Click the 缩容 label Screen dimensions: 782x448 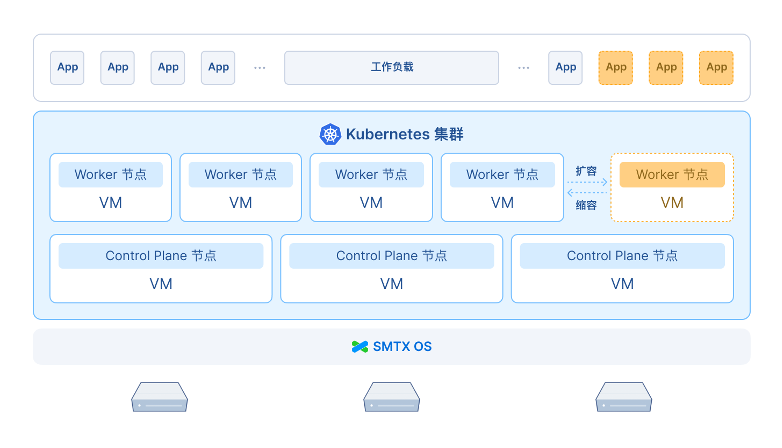coord(586,205)
